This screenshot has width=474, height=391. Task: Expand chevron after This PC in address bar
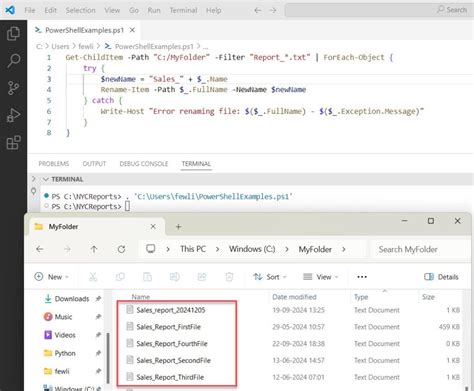[217, 249]
